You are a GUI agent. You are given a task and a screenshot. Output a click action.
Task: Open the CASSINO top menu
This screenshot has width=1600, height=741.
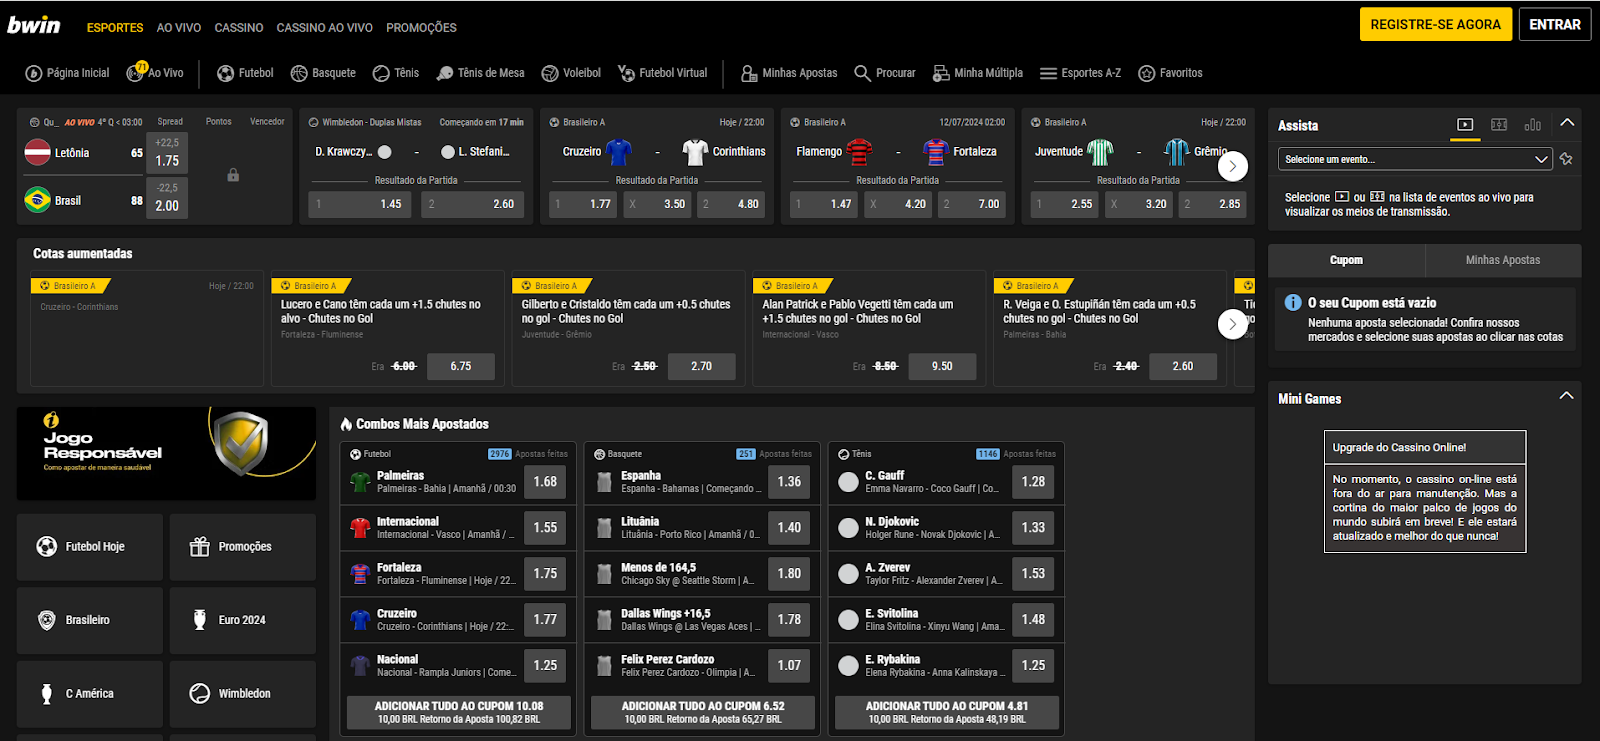point(239,28)
